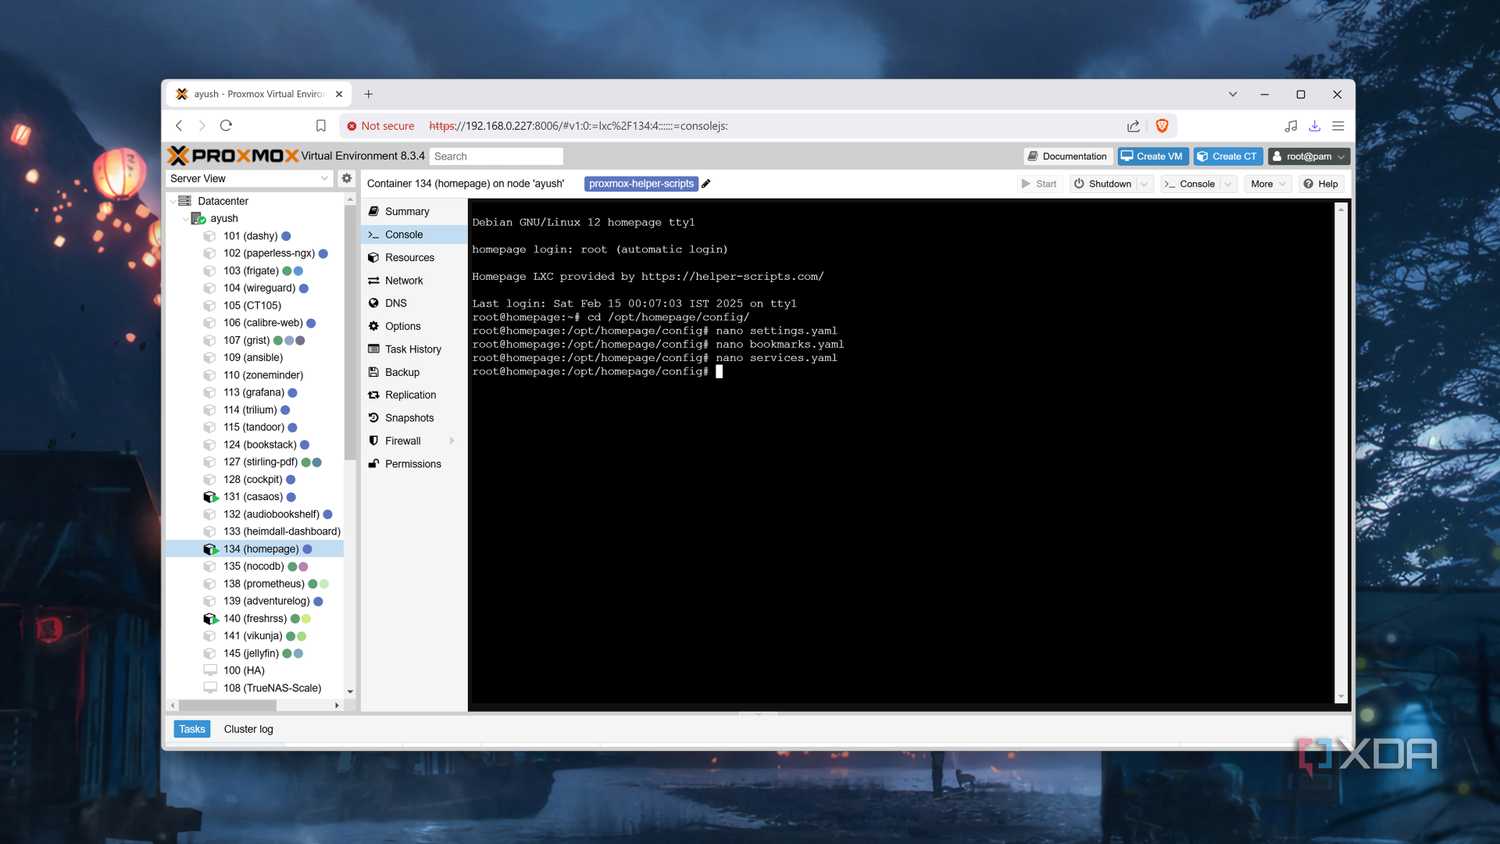This screenshot has width=1500, height=844.
Task: Select the ayush node
Action: click(x=224, y=218)
